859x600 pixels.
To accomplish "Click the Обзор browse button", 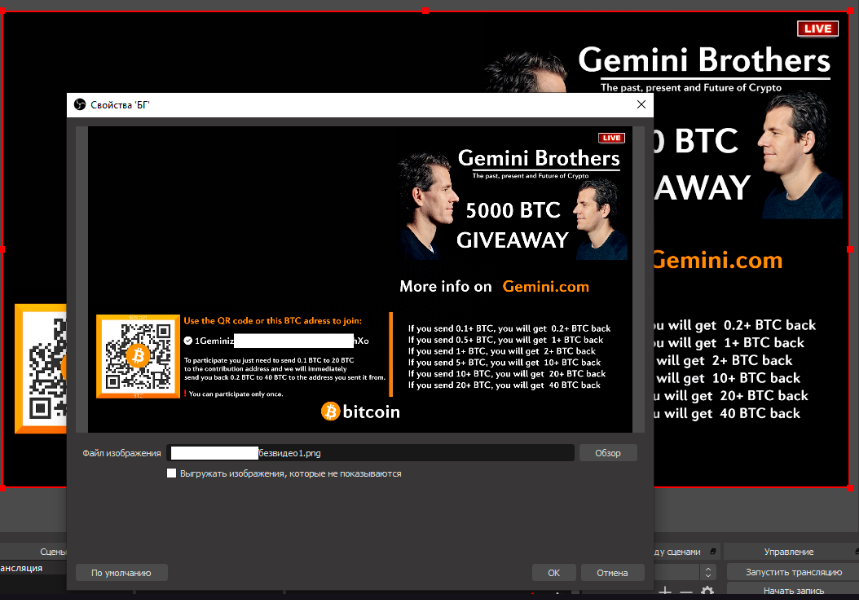I will point(608,453).
